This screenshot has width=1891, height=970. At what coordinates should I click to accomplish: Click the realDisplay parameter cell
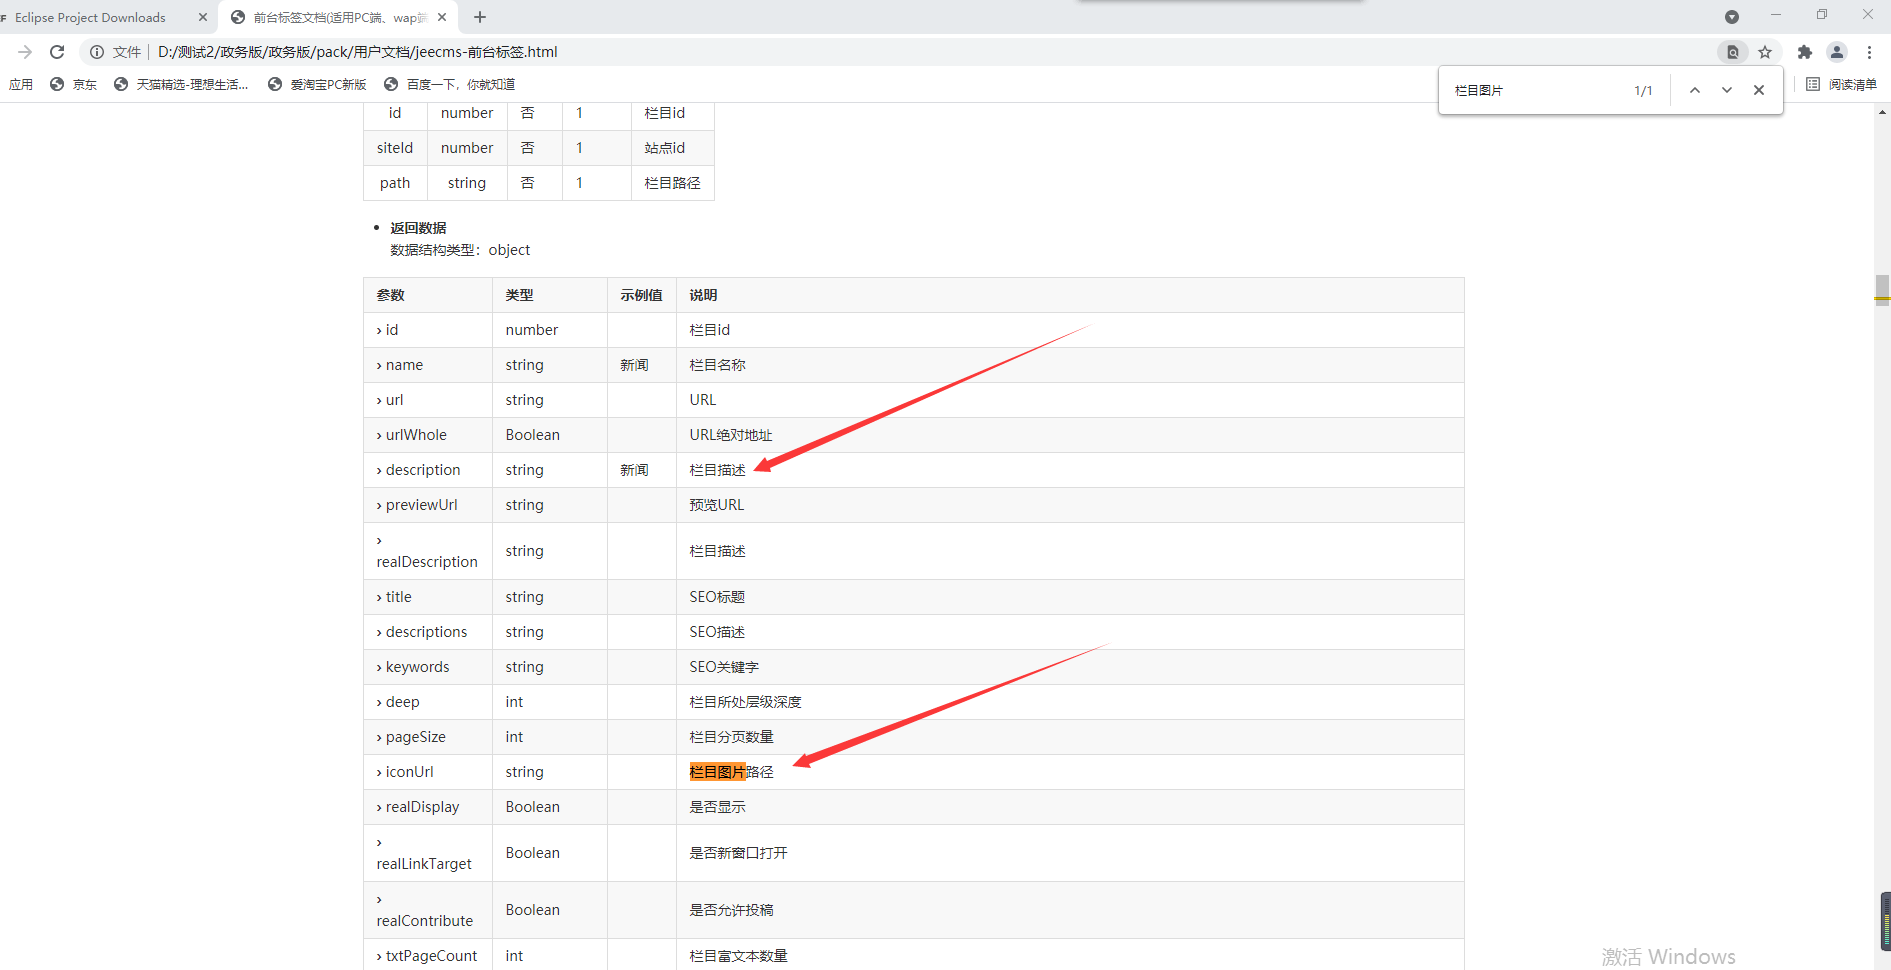click(x=428, y=807)
